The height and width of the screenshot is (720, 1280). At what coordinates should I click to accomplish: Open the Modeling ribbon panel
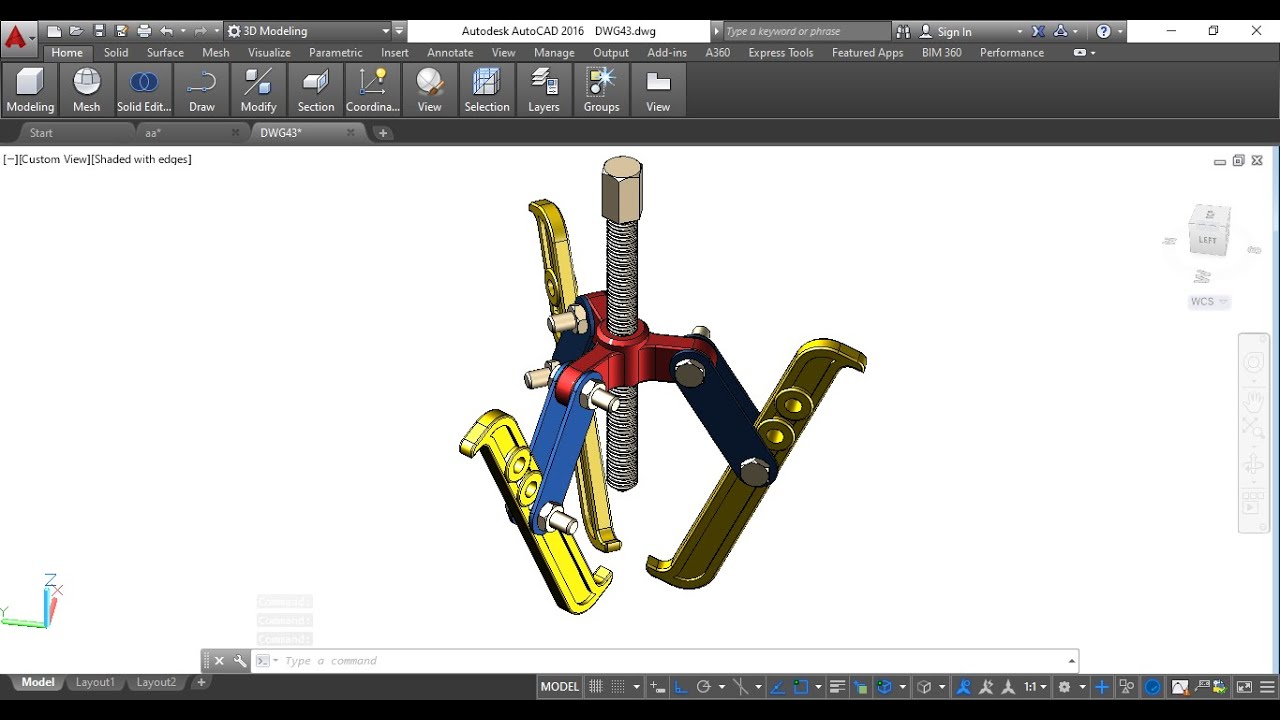(30, 89)
